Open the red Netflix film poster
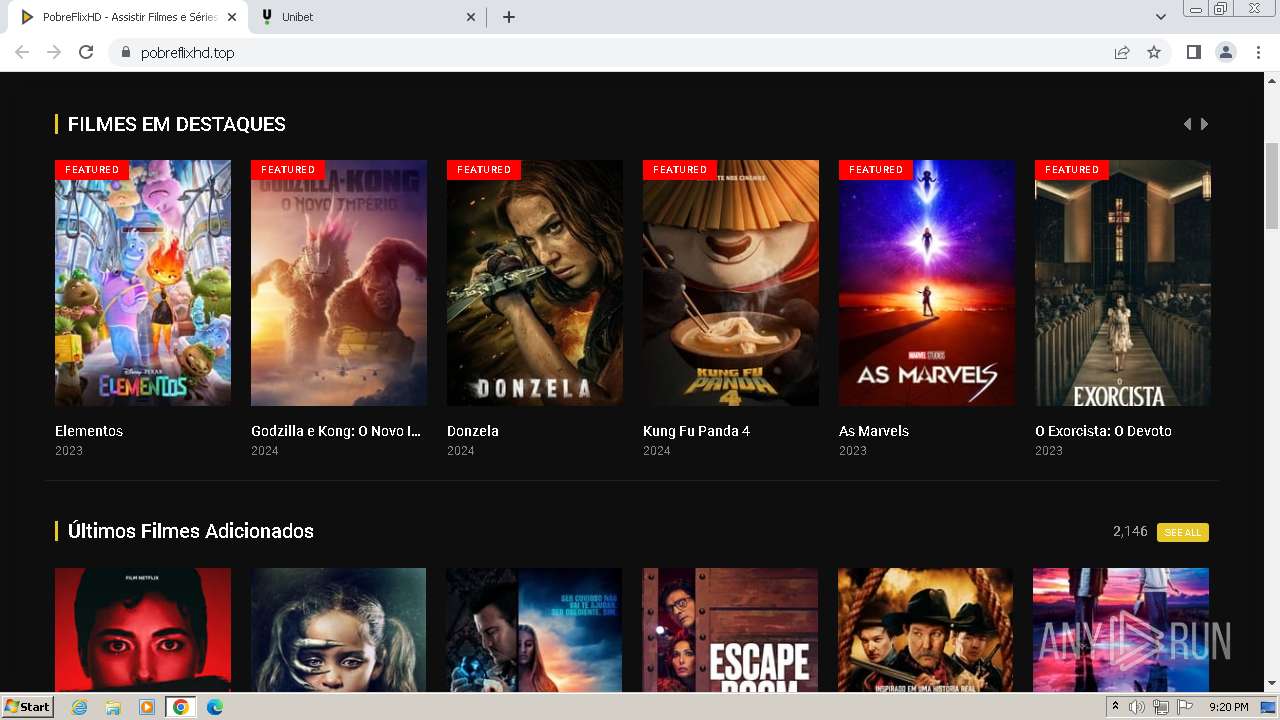 tap(143, 630)
